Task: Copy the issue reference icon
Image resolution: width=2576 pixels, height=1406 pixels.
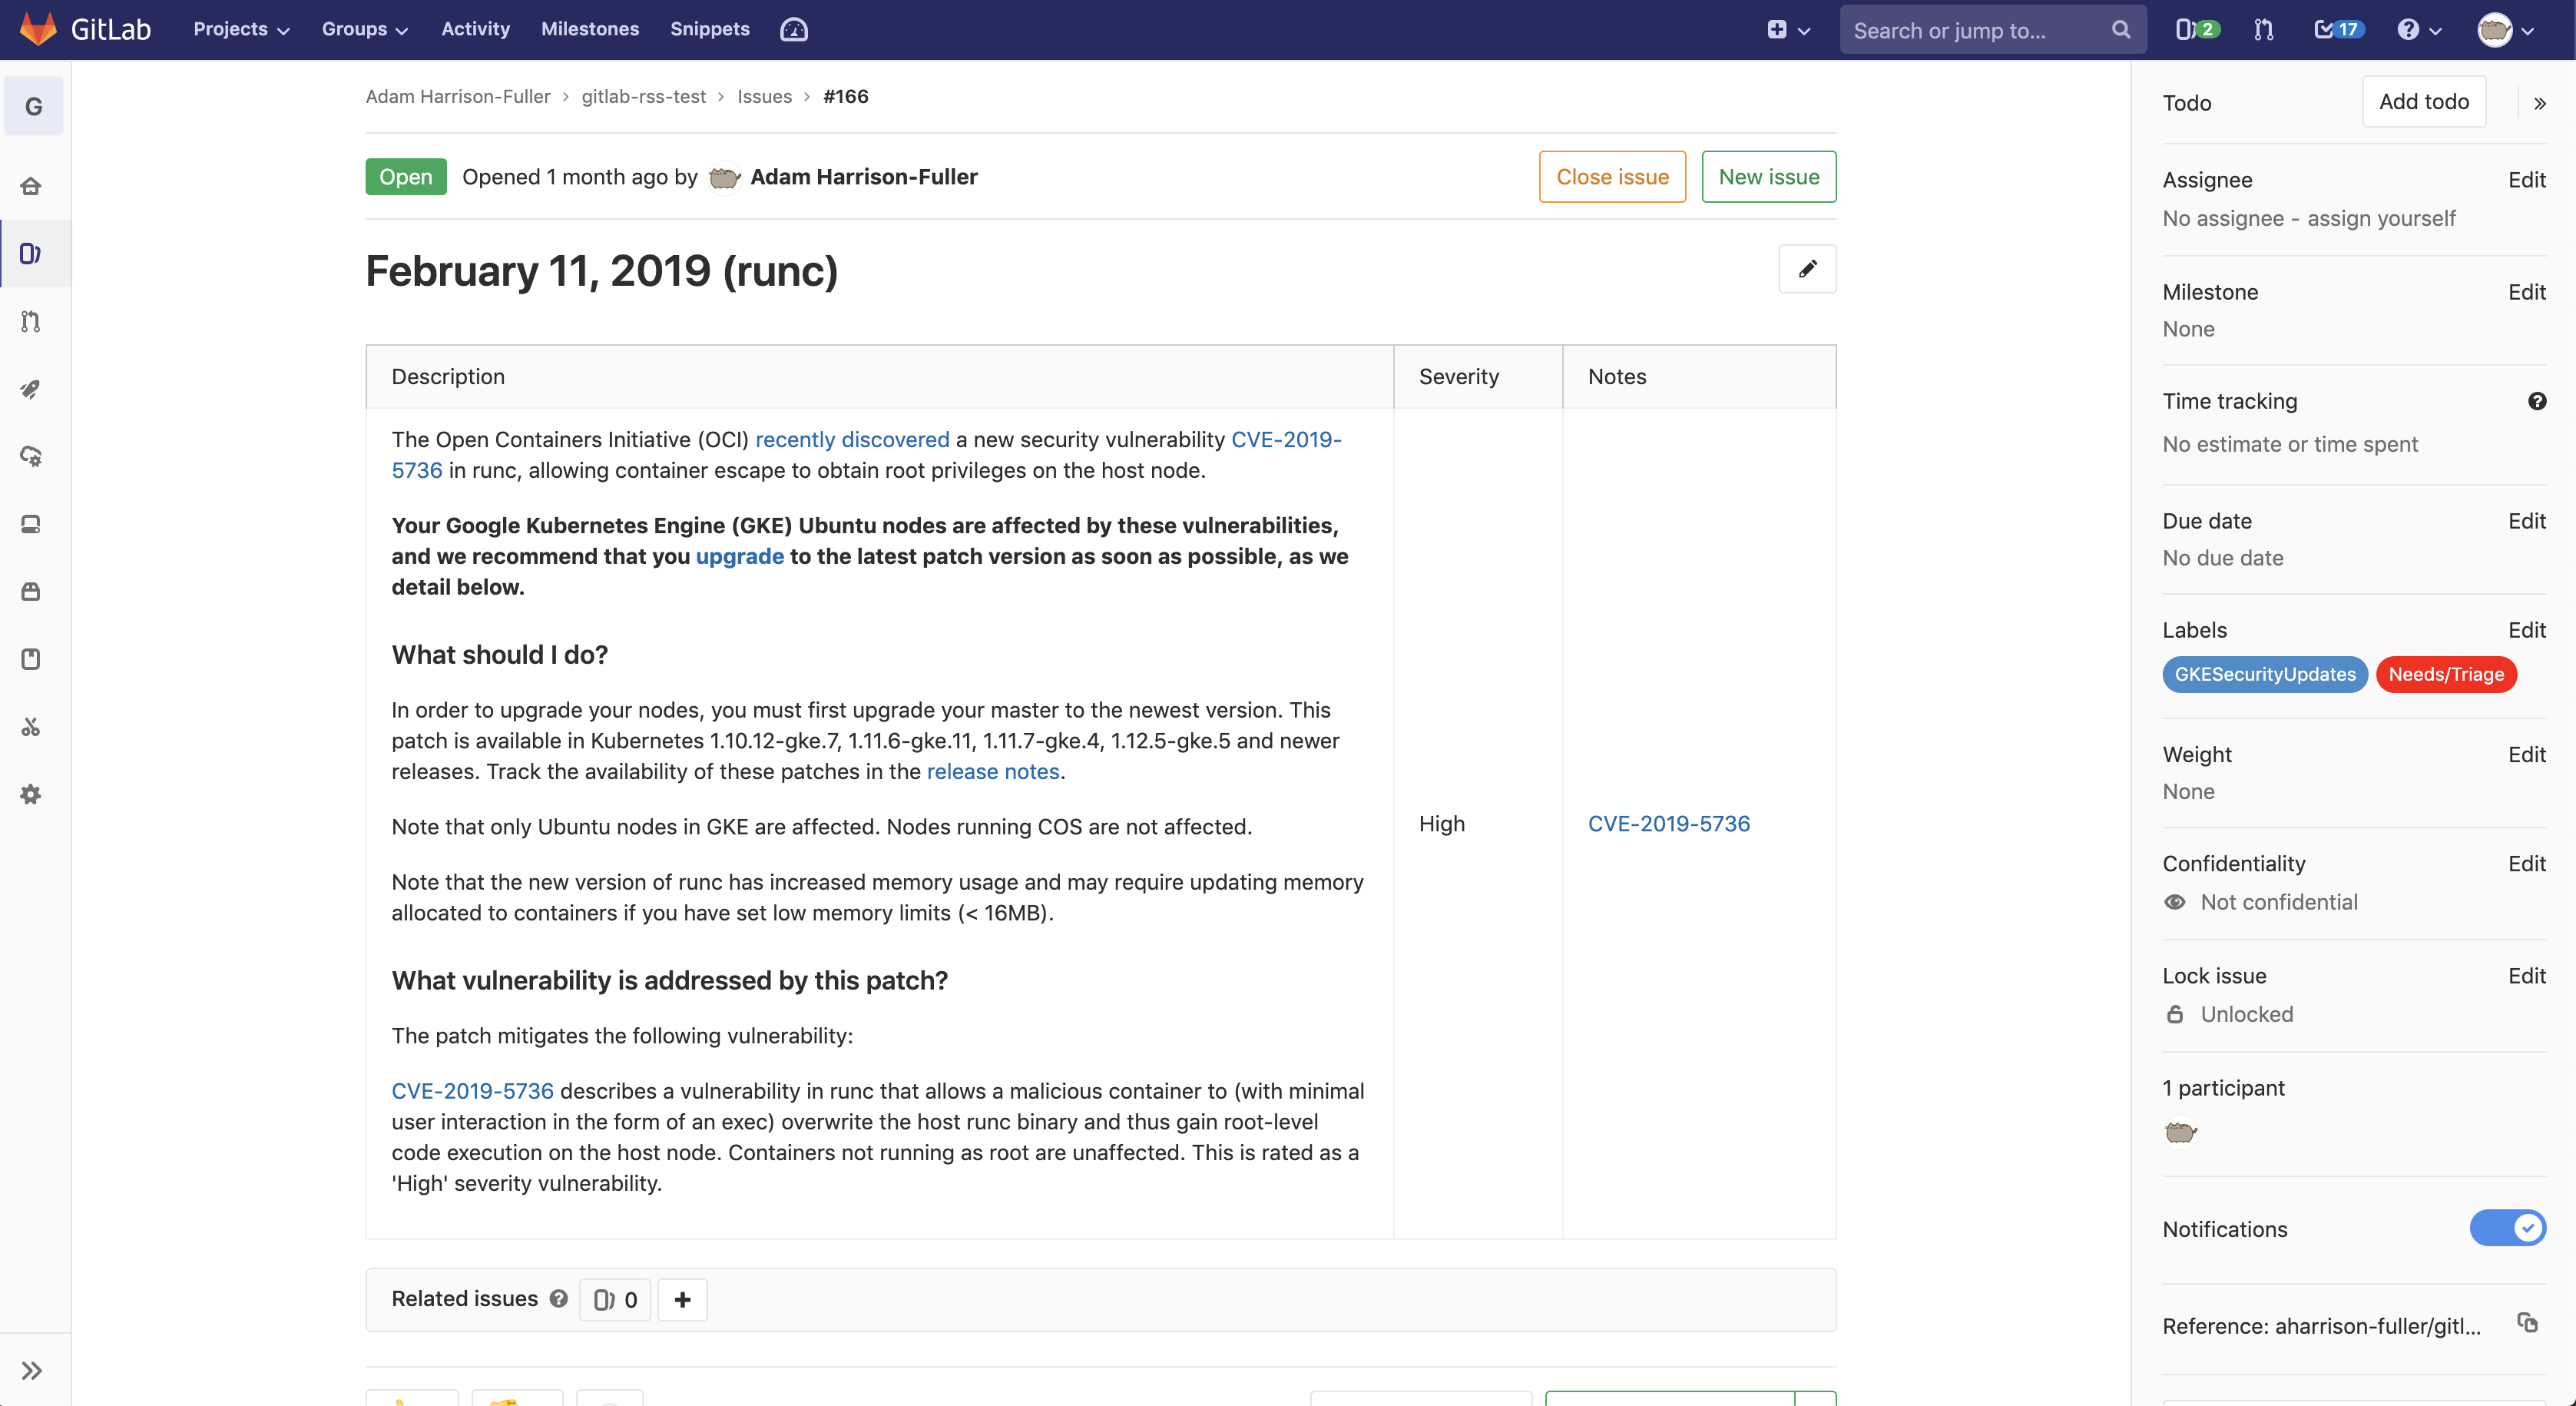Action: pos(2527,1323)
